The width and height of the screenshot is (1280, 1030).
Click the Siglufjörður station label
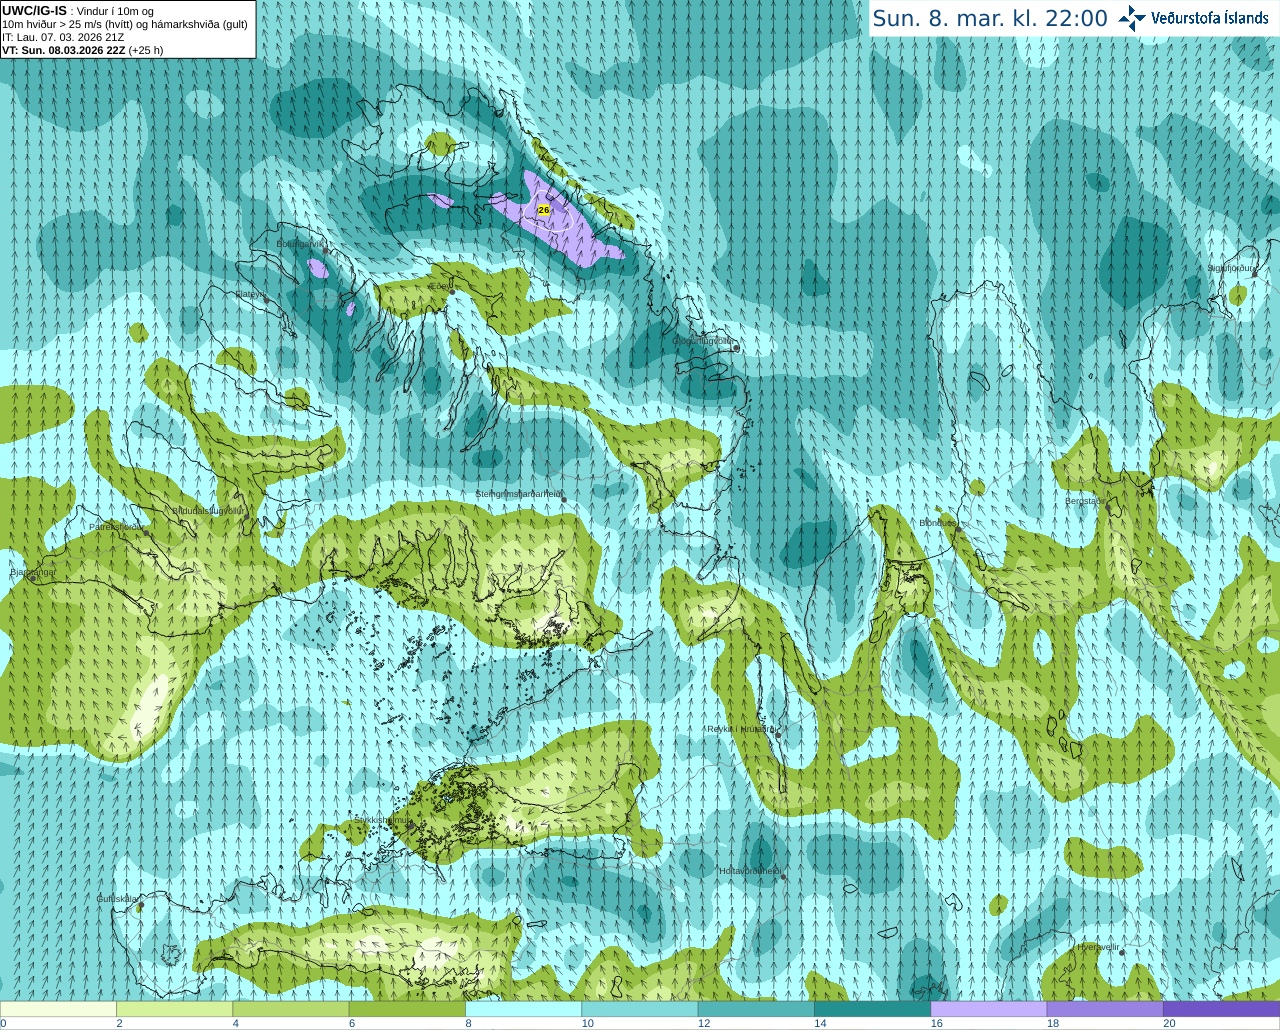point(1231,268)
